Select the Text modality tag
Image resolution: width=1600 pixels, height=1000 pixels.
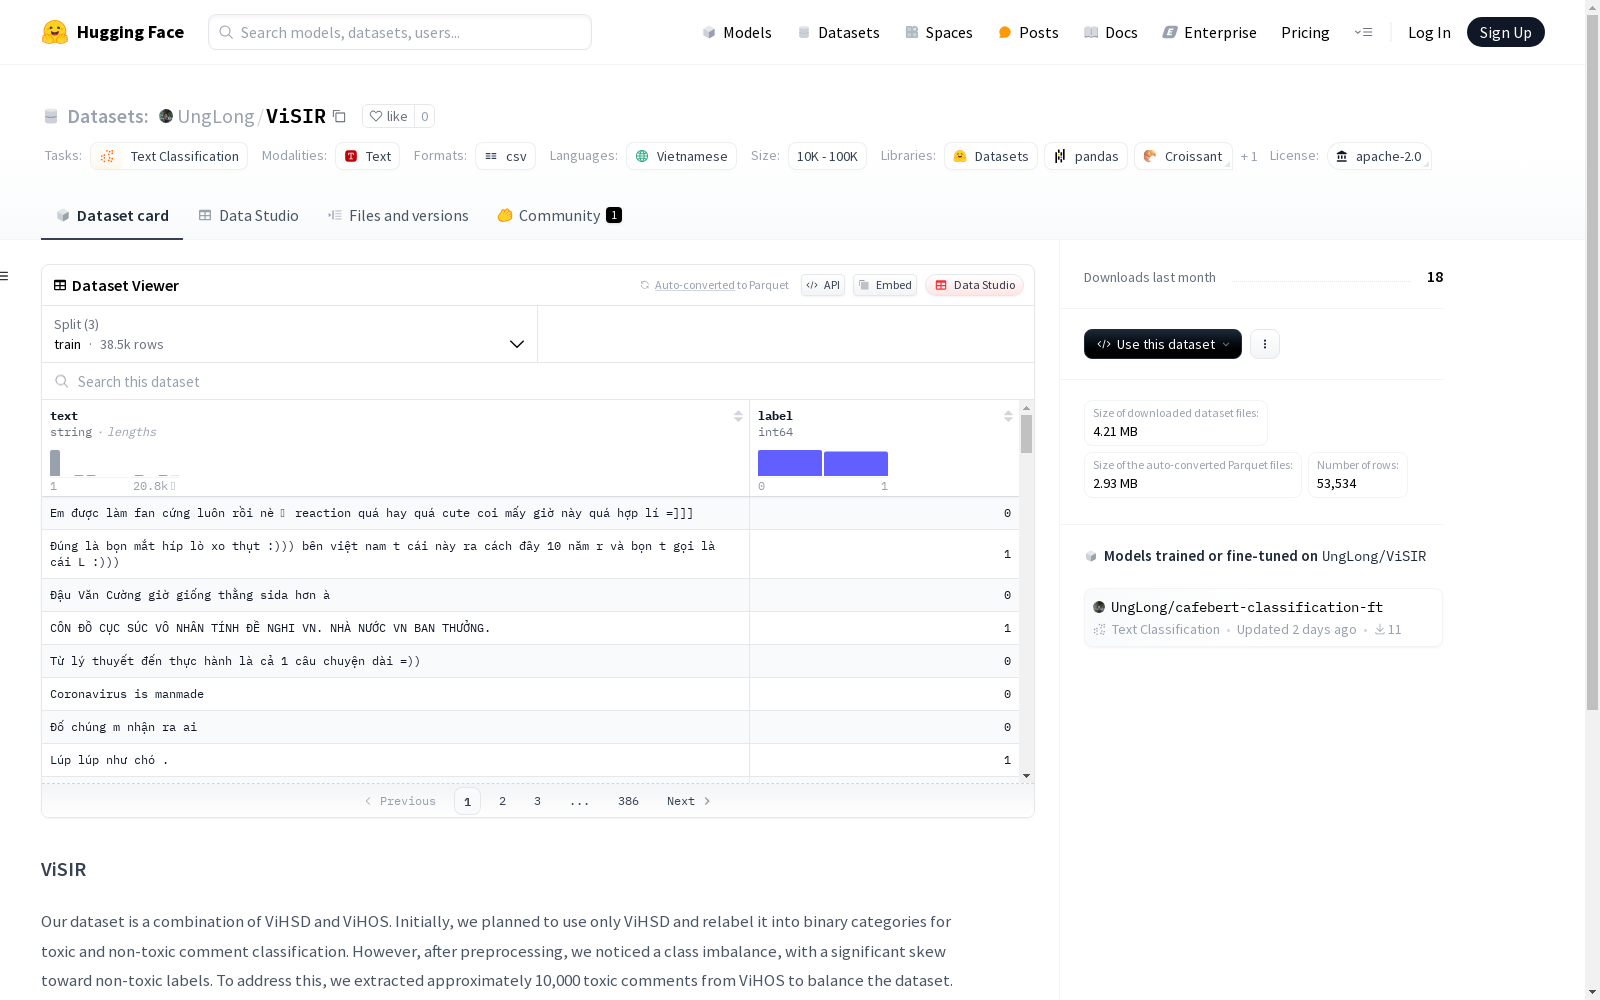(367, 156)
